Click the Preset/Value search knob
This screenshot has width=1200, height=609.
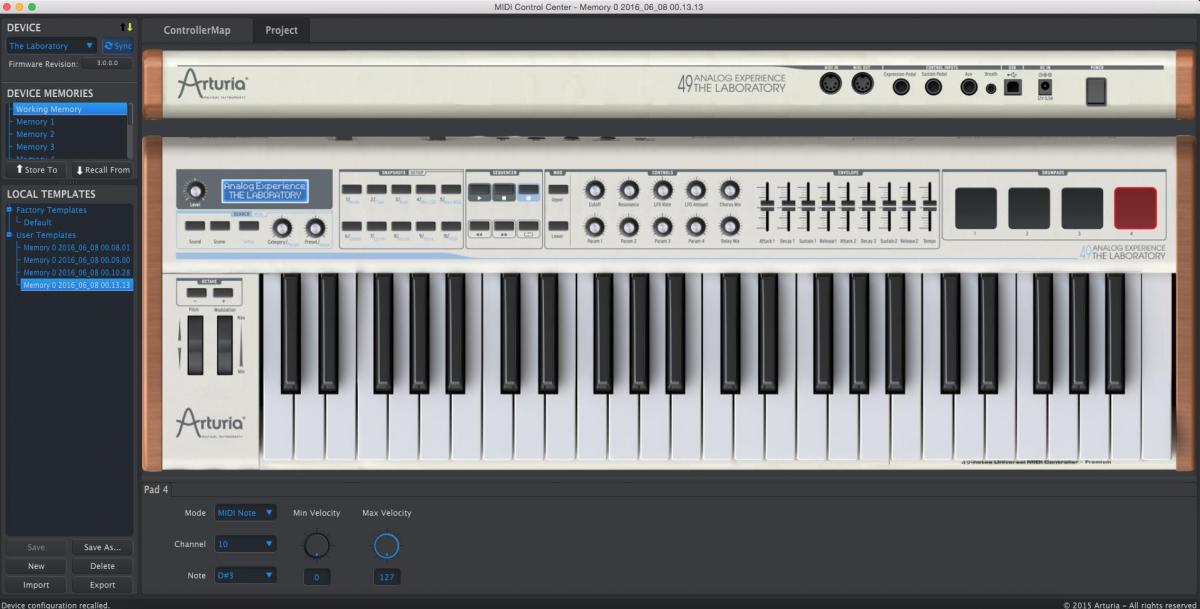click(315, 227)
